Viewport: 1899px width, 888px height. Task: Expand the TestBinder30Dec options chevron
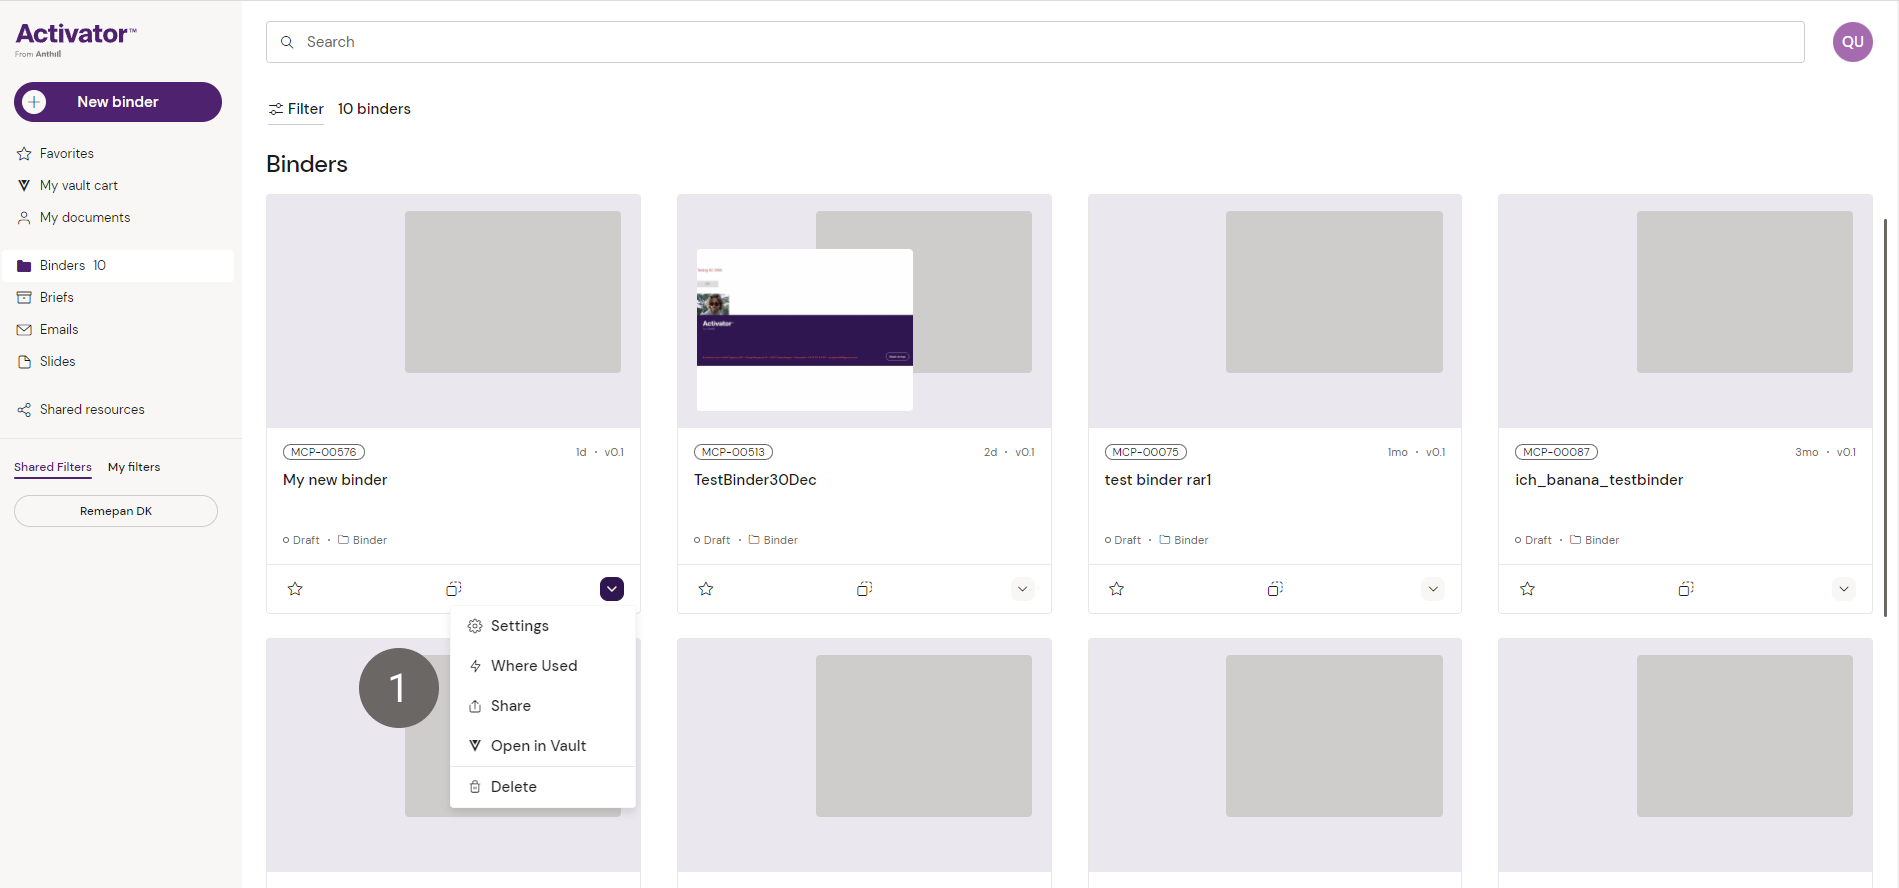pyautogui.click(x=1022, y=589)
